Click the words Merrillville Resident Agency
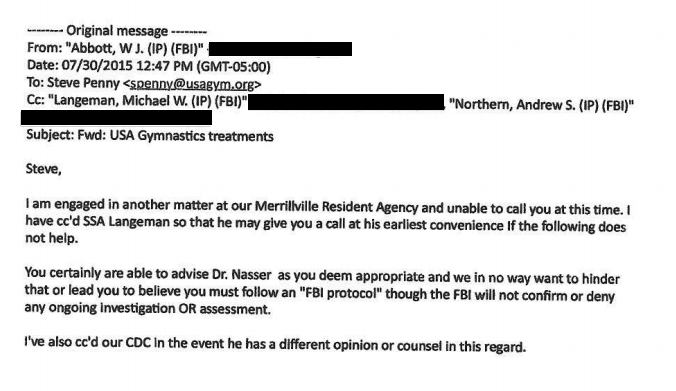This screenshot has height=391, width=676. point(336,206)
